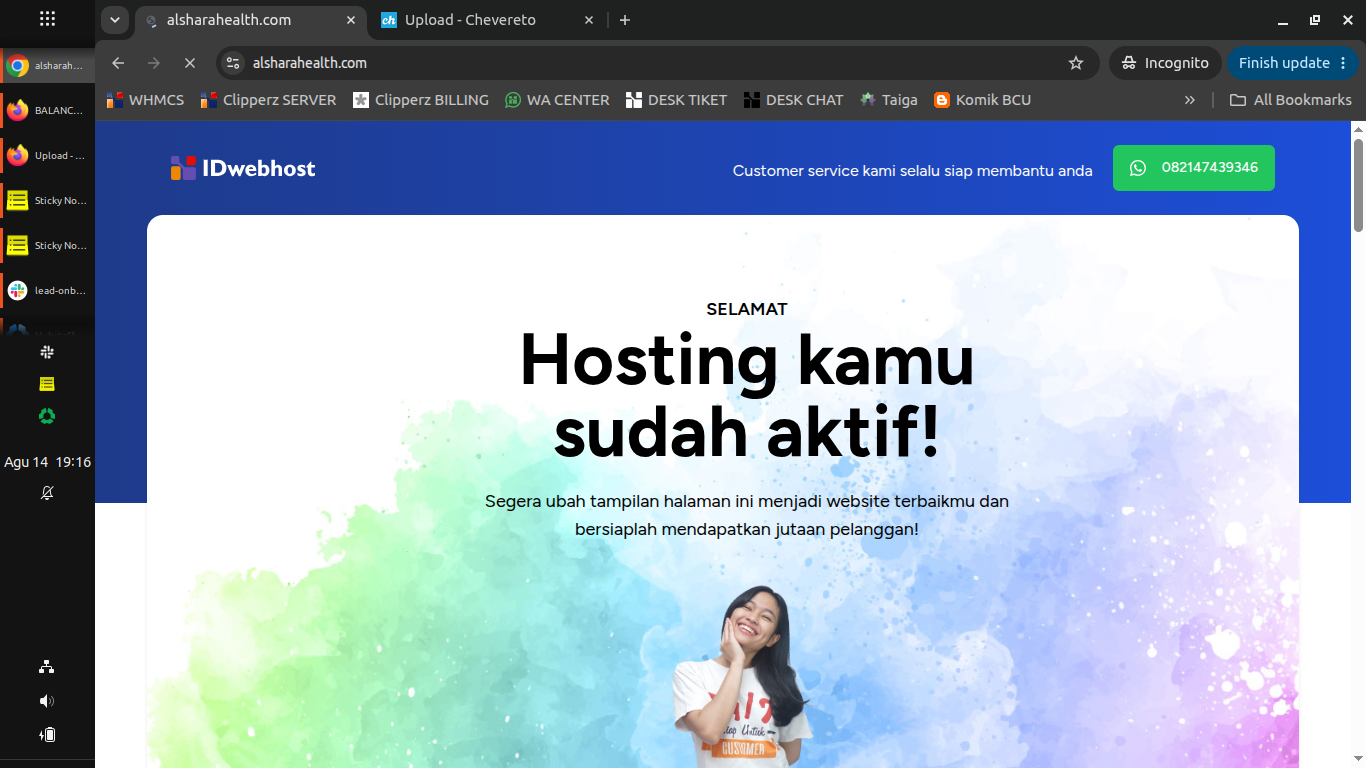This screenshot has height=768, width=1366.
Task: Open the Clipperz SERVER bookmark
Action: coord(268,100)
